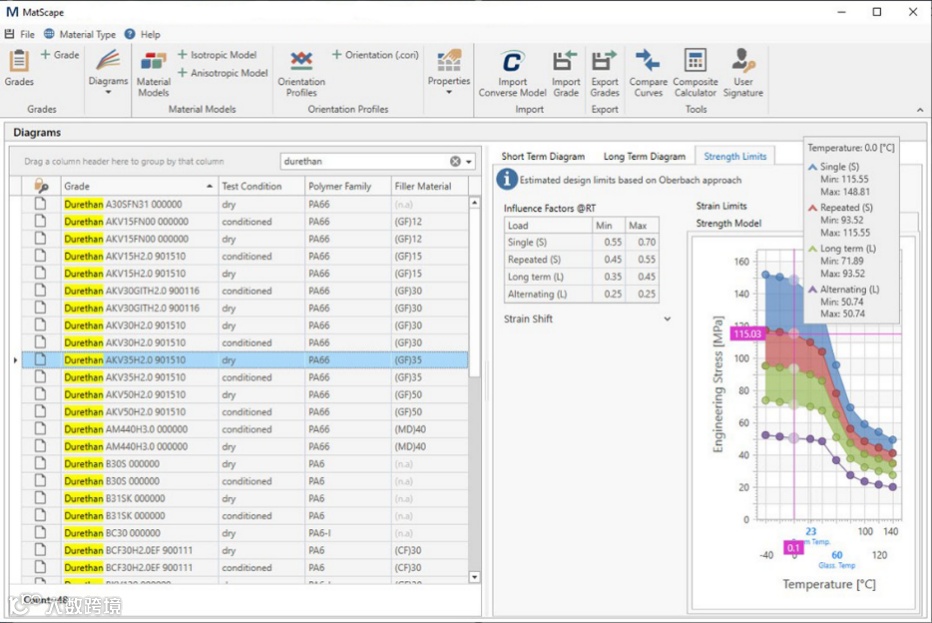Click the Strength Model label

(x=729, y=223)
